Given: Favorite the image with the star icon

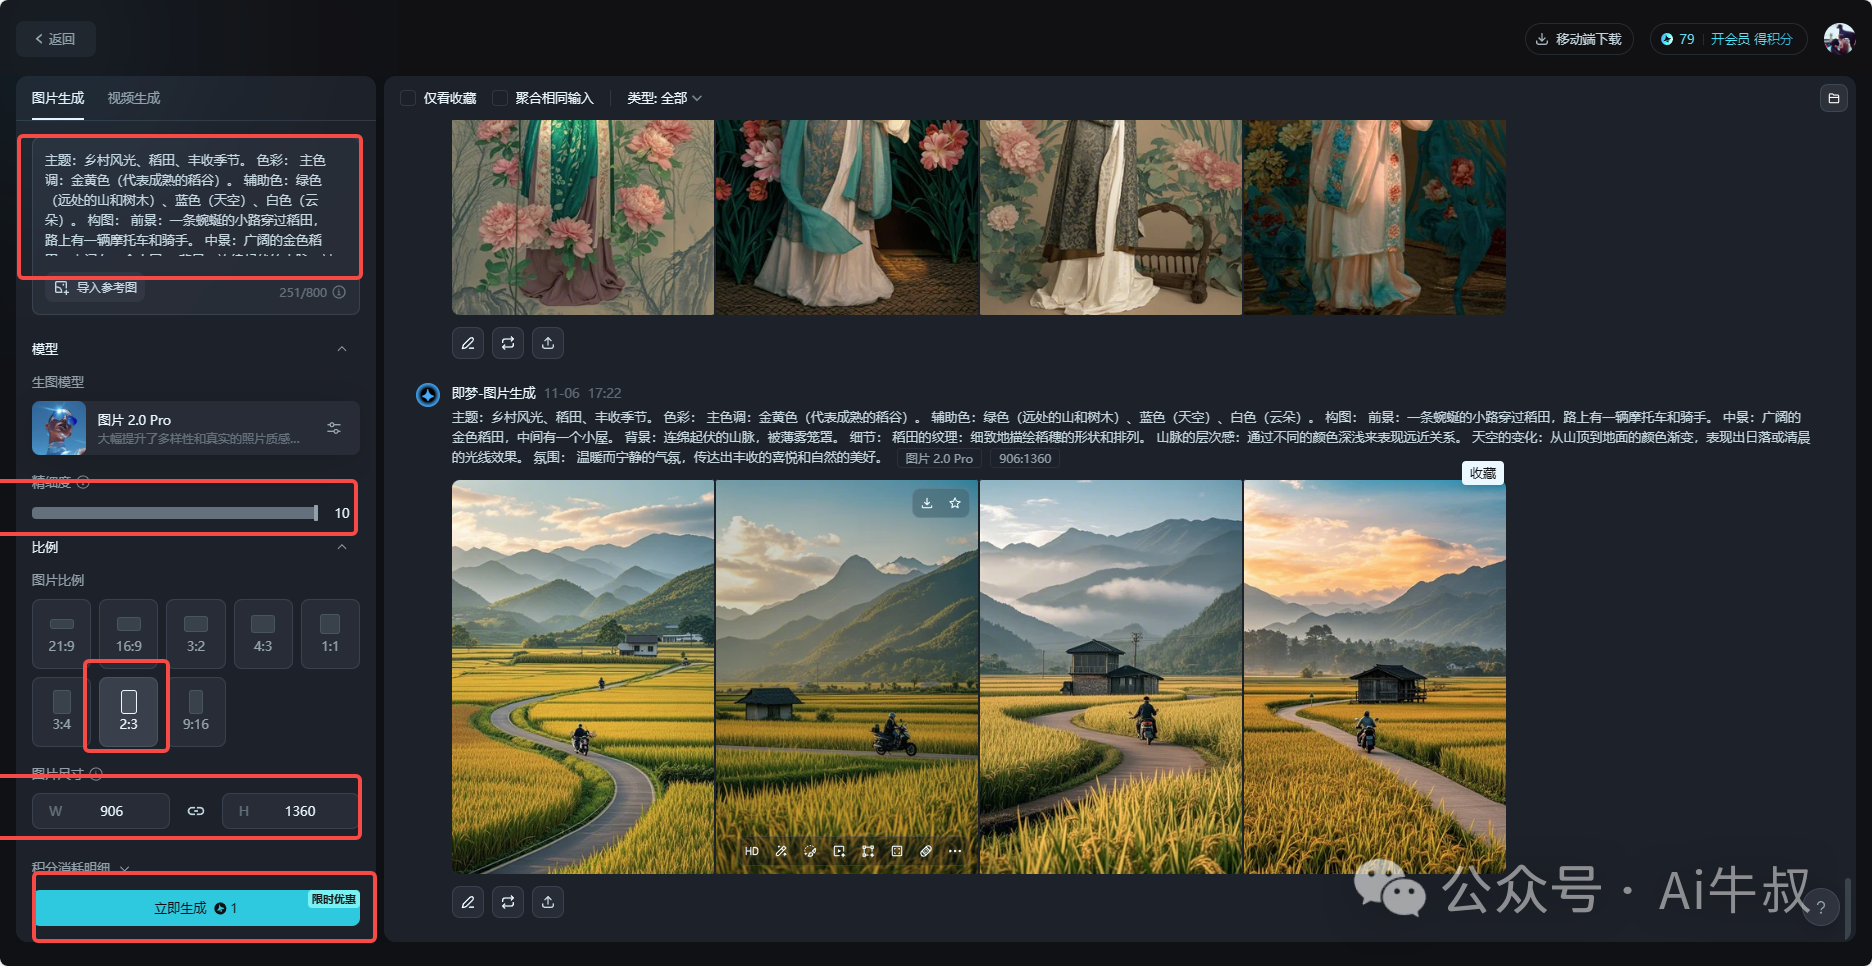Looking at the screenshot, I should [955, 503].
